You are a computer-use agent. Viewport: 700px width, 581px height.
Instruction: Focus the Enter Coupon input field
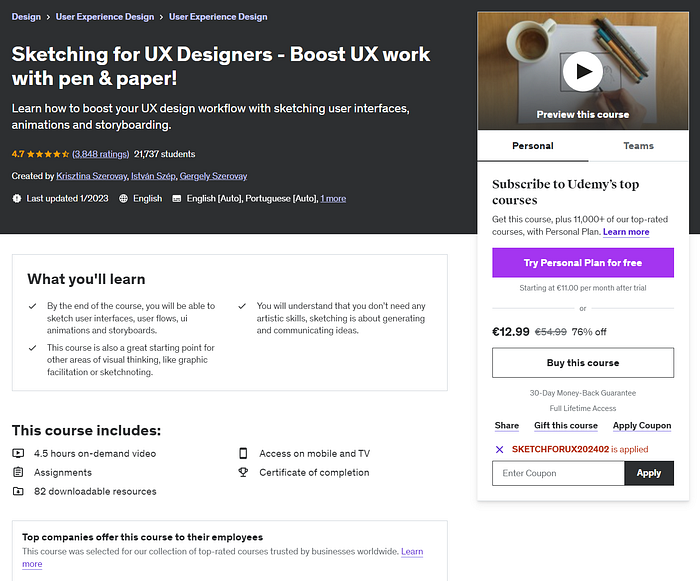(x=558, y=473)
